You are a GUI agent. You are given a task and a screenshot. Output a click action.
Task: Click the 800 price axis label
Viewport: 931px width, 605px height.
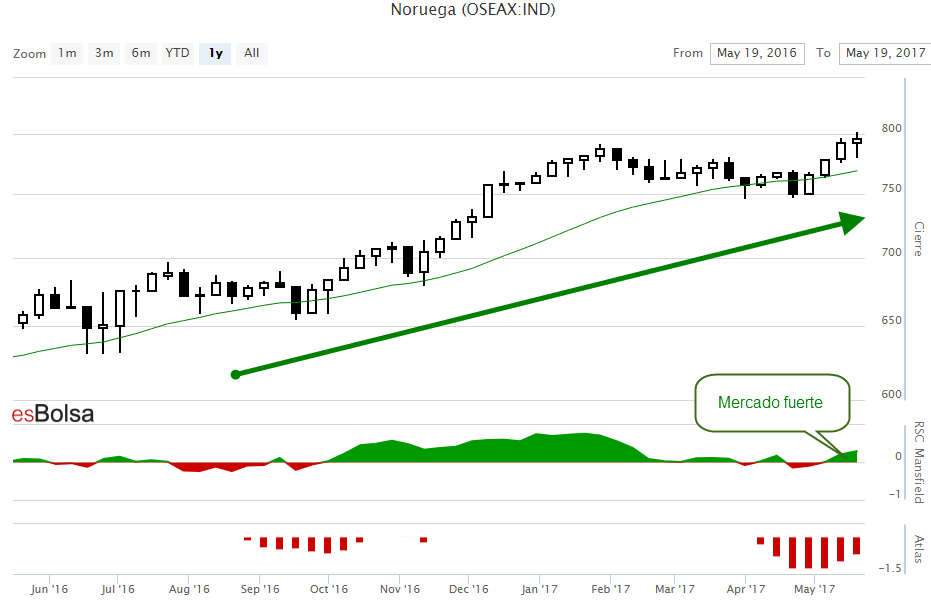pyautogui.click(x=891, y=128)
